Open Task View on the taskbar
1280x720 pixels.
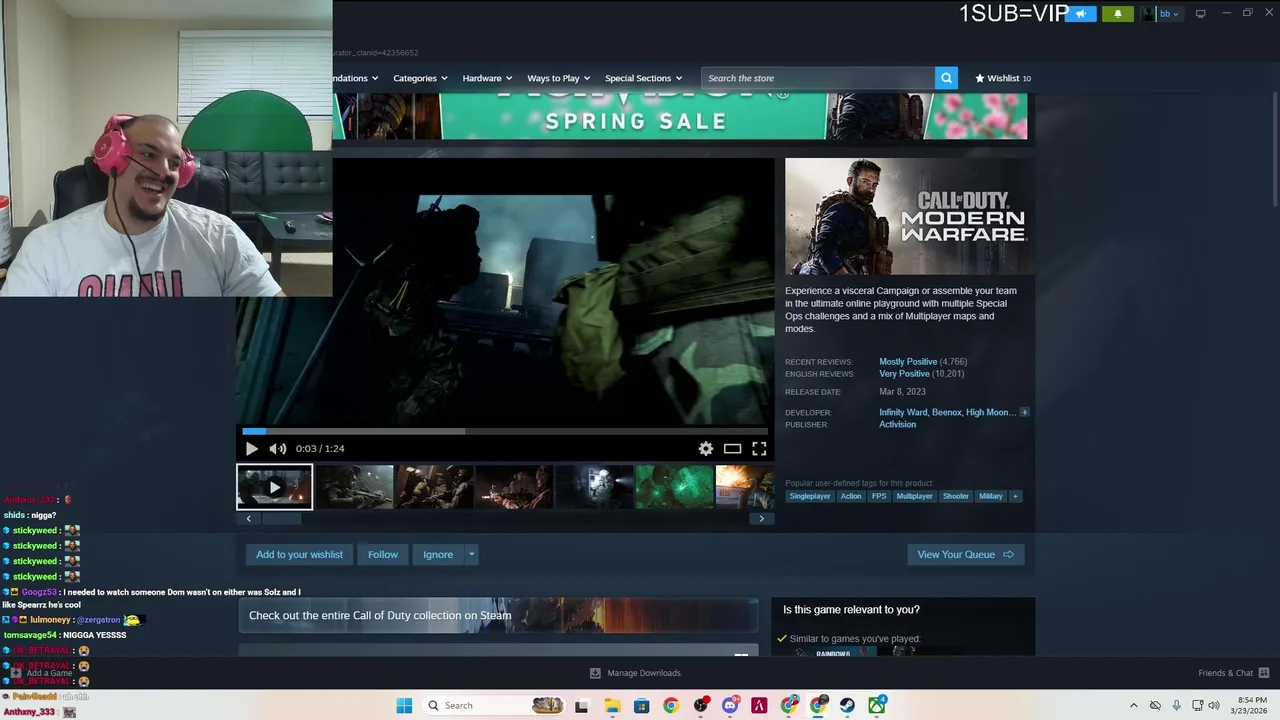[x=581, y=705]
